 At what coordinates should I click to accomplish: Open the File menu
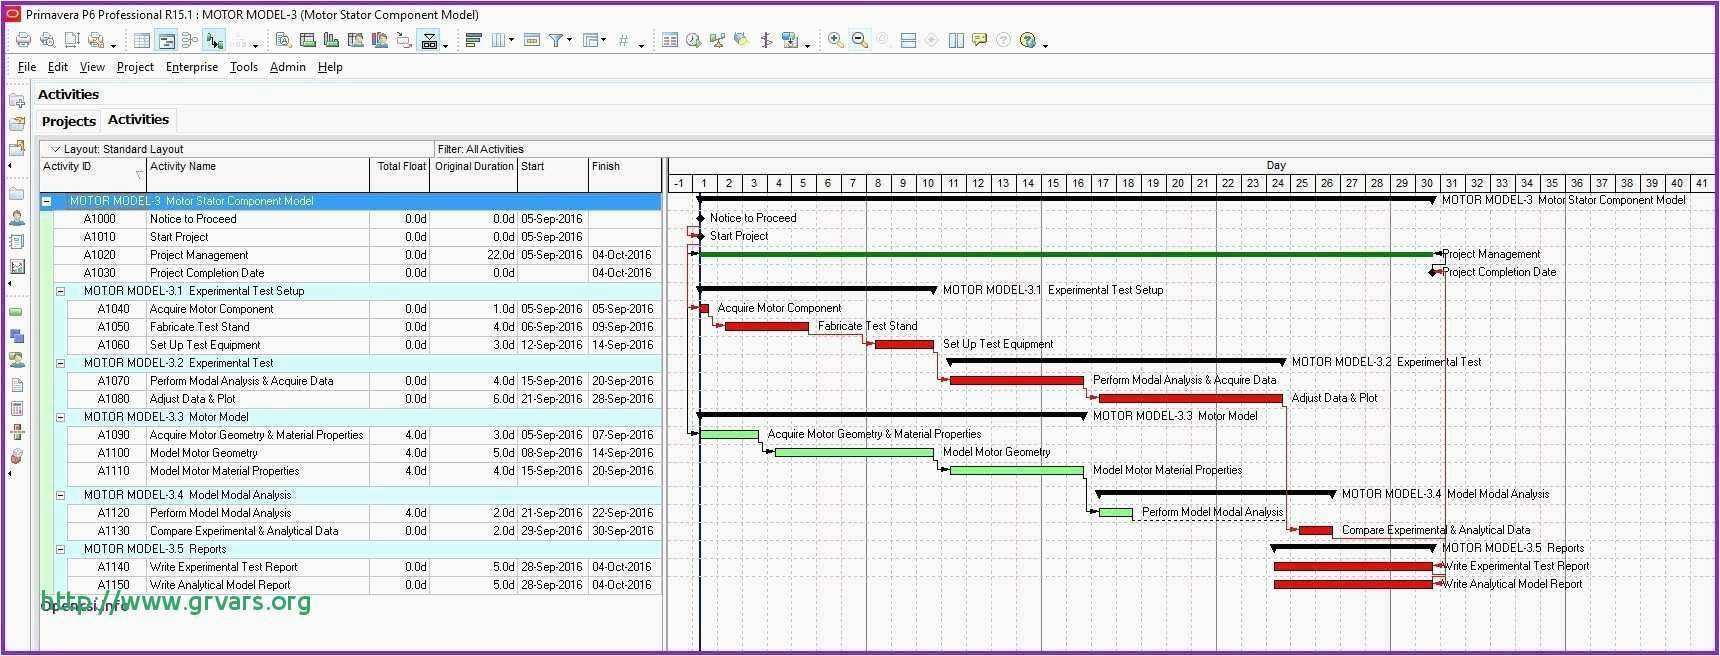pos(27,67)
